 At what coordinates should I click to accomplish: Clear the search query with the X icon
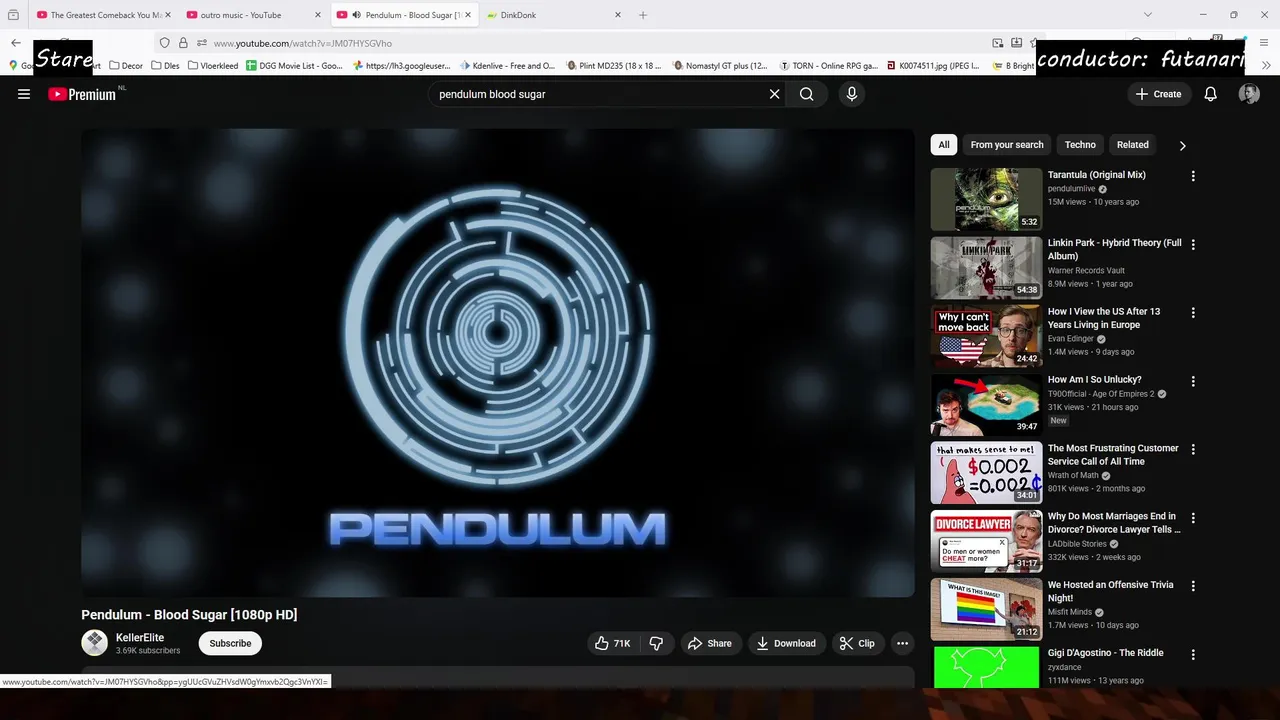coord(774,94)
